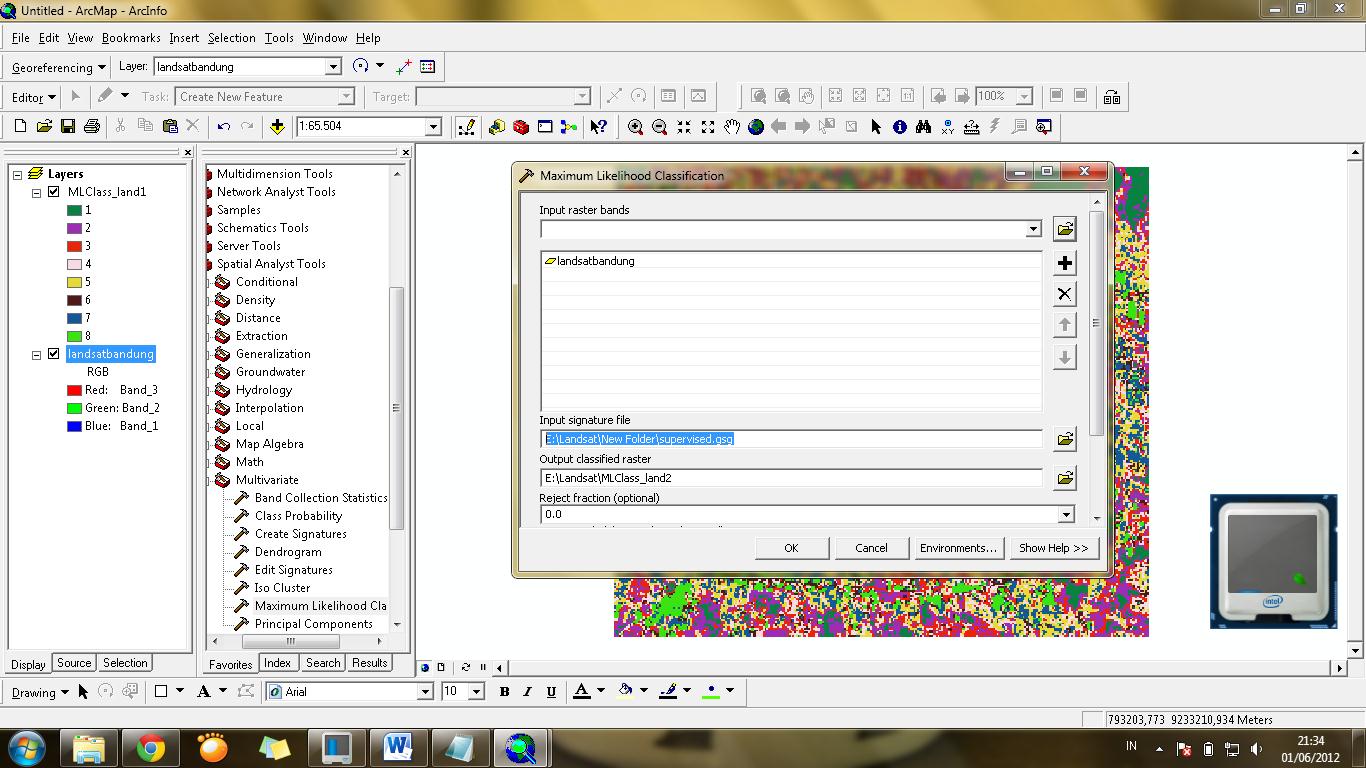Image resolution: width=1366 pixels, height=768 pixels.
Task: Switch to the Search tab in ArcToolbox
Action: click(x=323, y=663)
